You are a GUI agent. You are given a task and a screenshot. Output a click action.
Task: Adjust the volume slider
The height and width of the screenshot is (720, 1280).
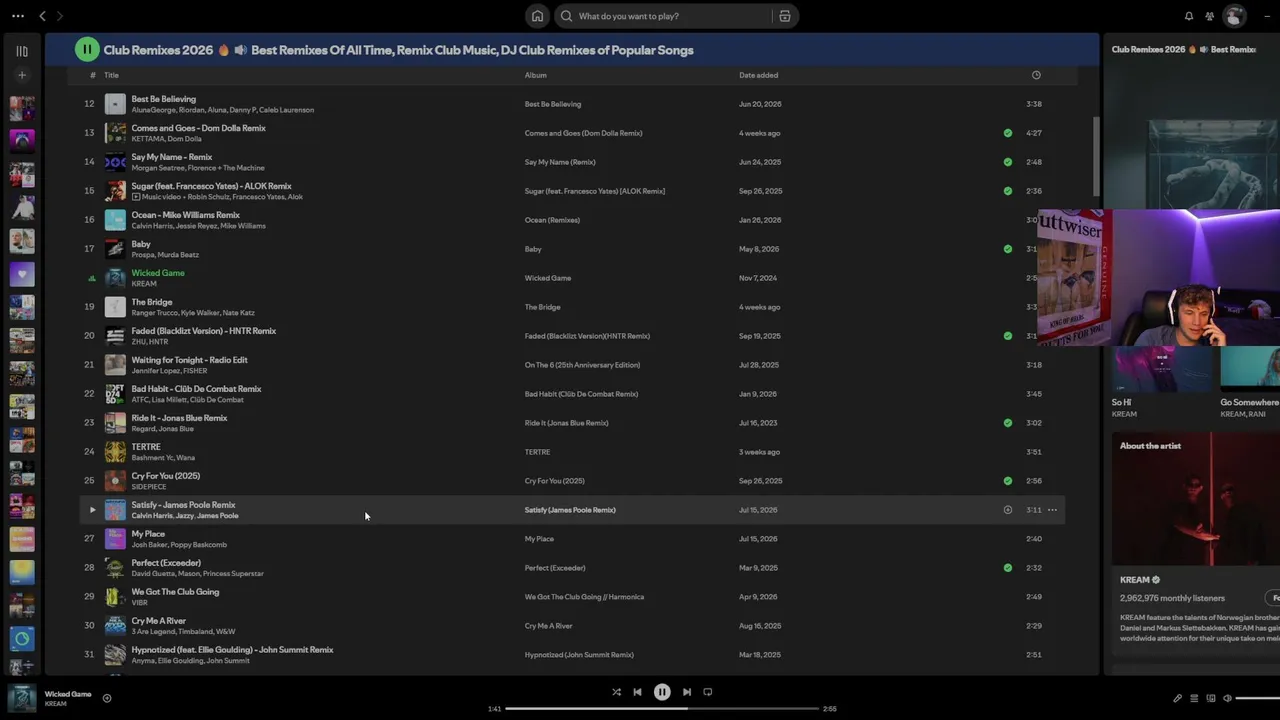1256,698
